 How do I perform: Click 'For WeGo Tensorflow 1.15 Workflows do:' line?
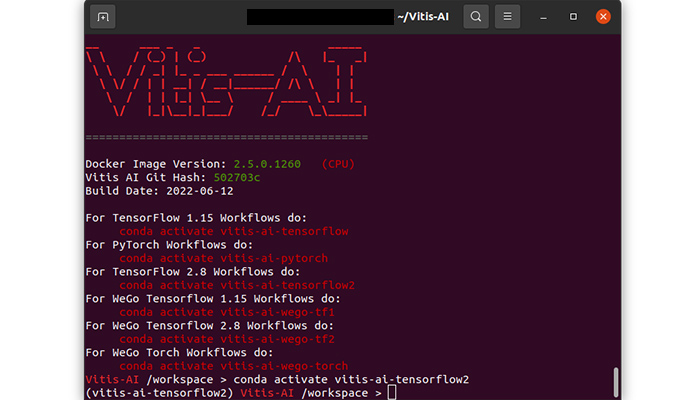pyautogui.click(x=213, y=299)
